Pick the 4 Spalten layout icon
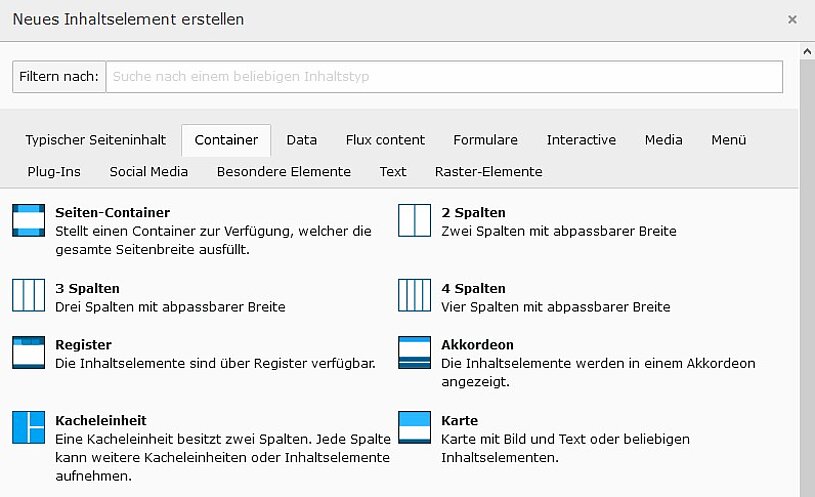The height and width of the screenshot is (497, 815). [x=414, y=296]
